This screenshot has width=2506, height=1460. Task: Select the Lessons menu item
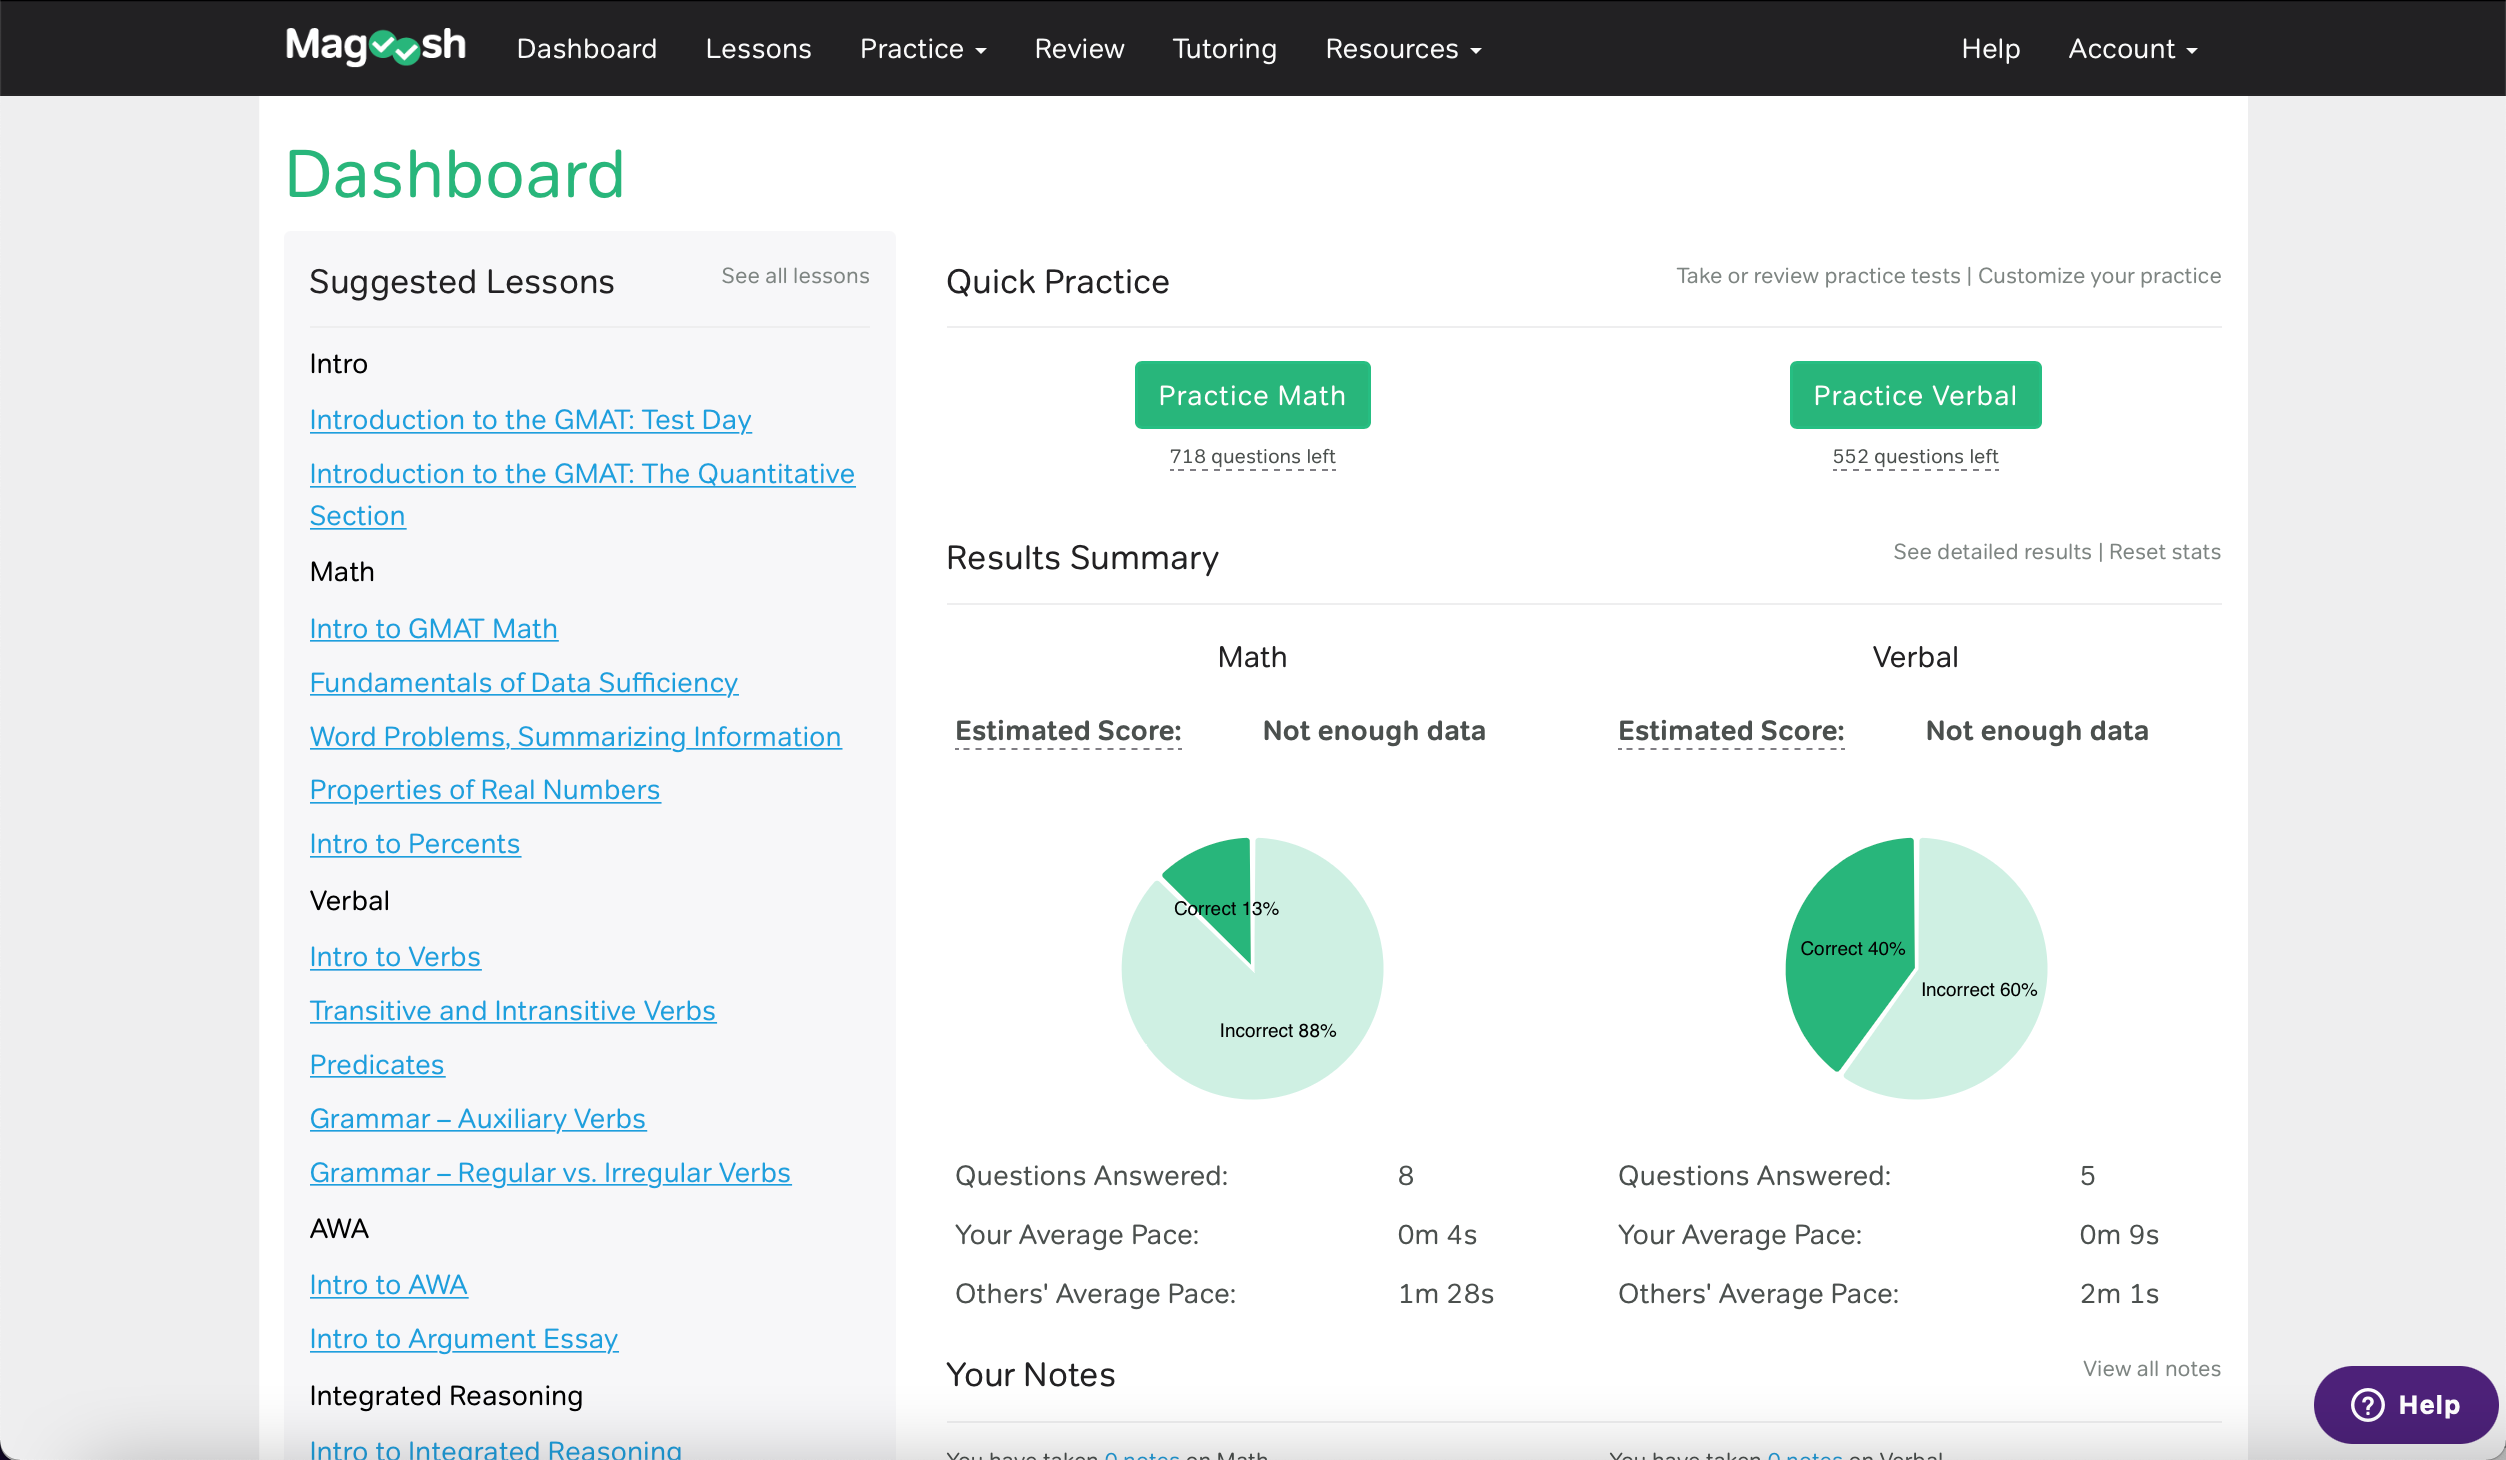click(x=758, y=47)
